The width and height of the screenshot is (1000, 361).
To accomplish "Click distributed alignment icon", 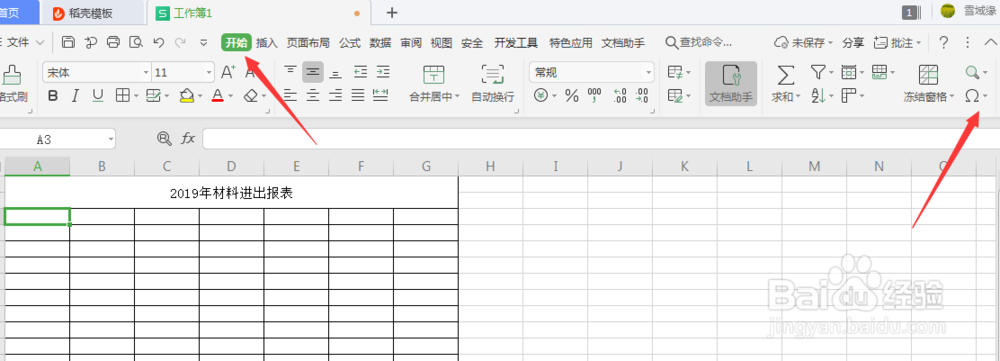I will coord(381,96).
